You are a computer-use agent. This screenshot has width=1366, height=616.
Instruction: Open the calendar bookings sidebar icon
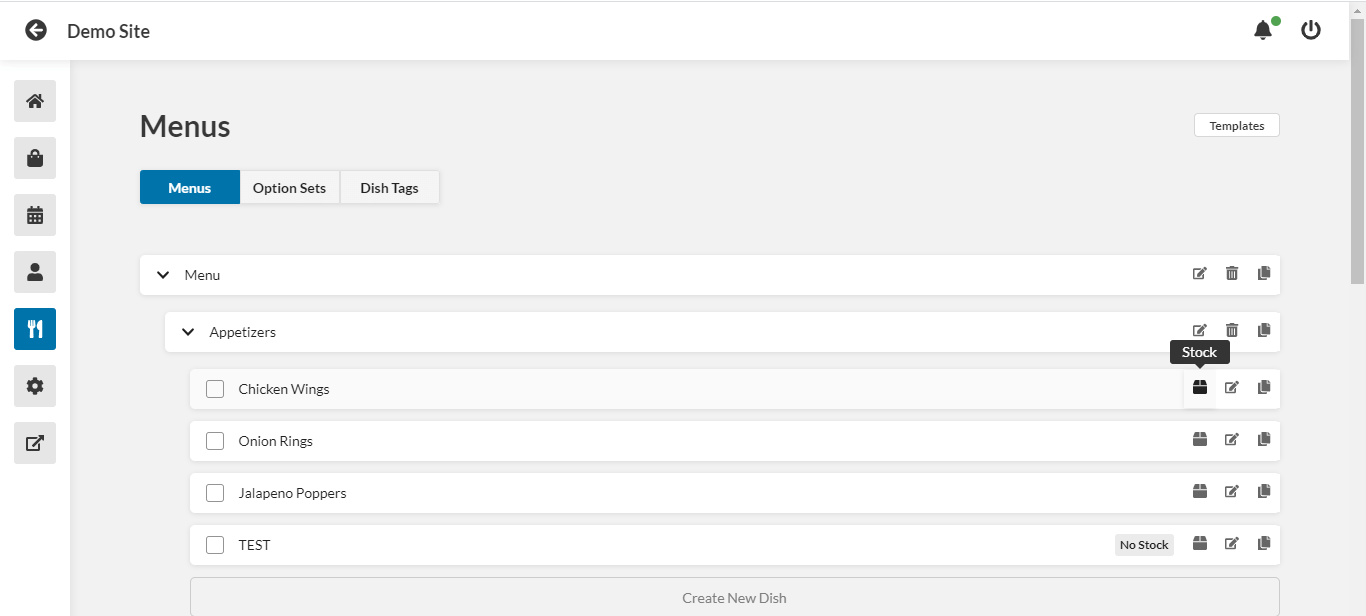[35, 215]
